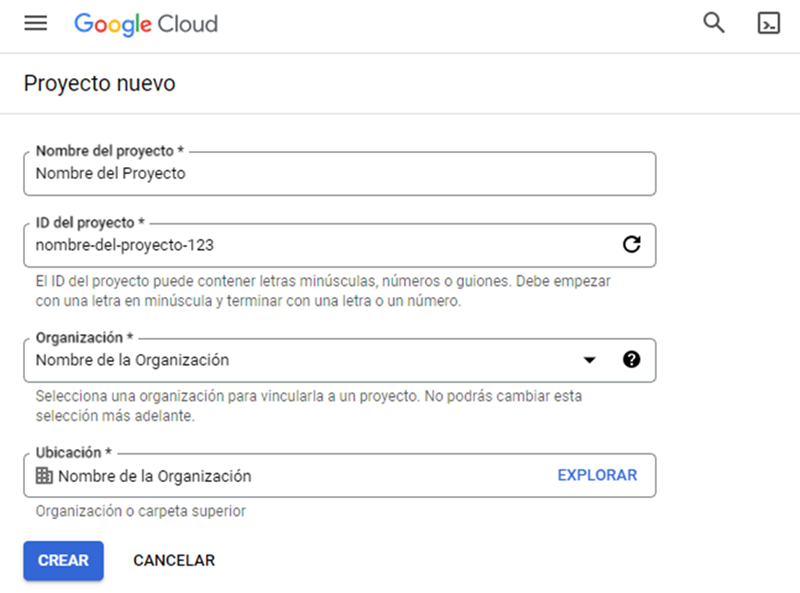800x593 pixels.
Task: Click the 'Organización o carpeta superior' hint
Action: pyautogui.click(x=140, y=511)
